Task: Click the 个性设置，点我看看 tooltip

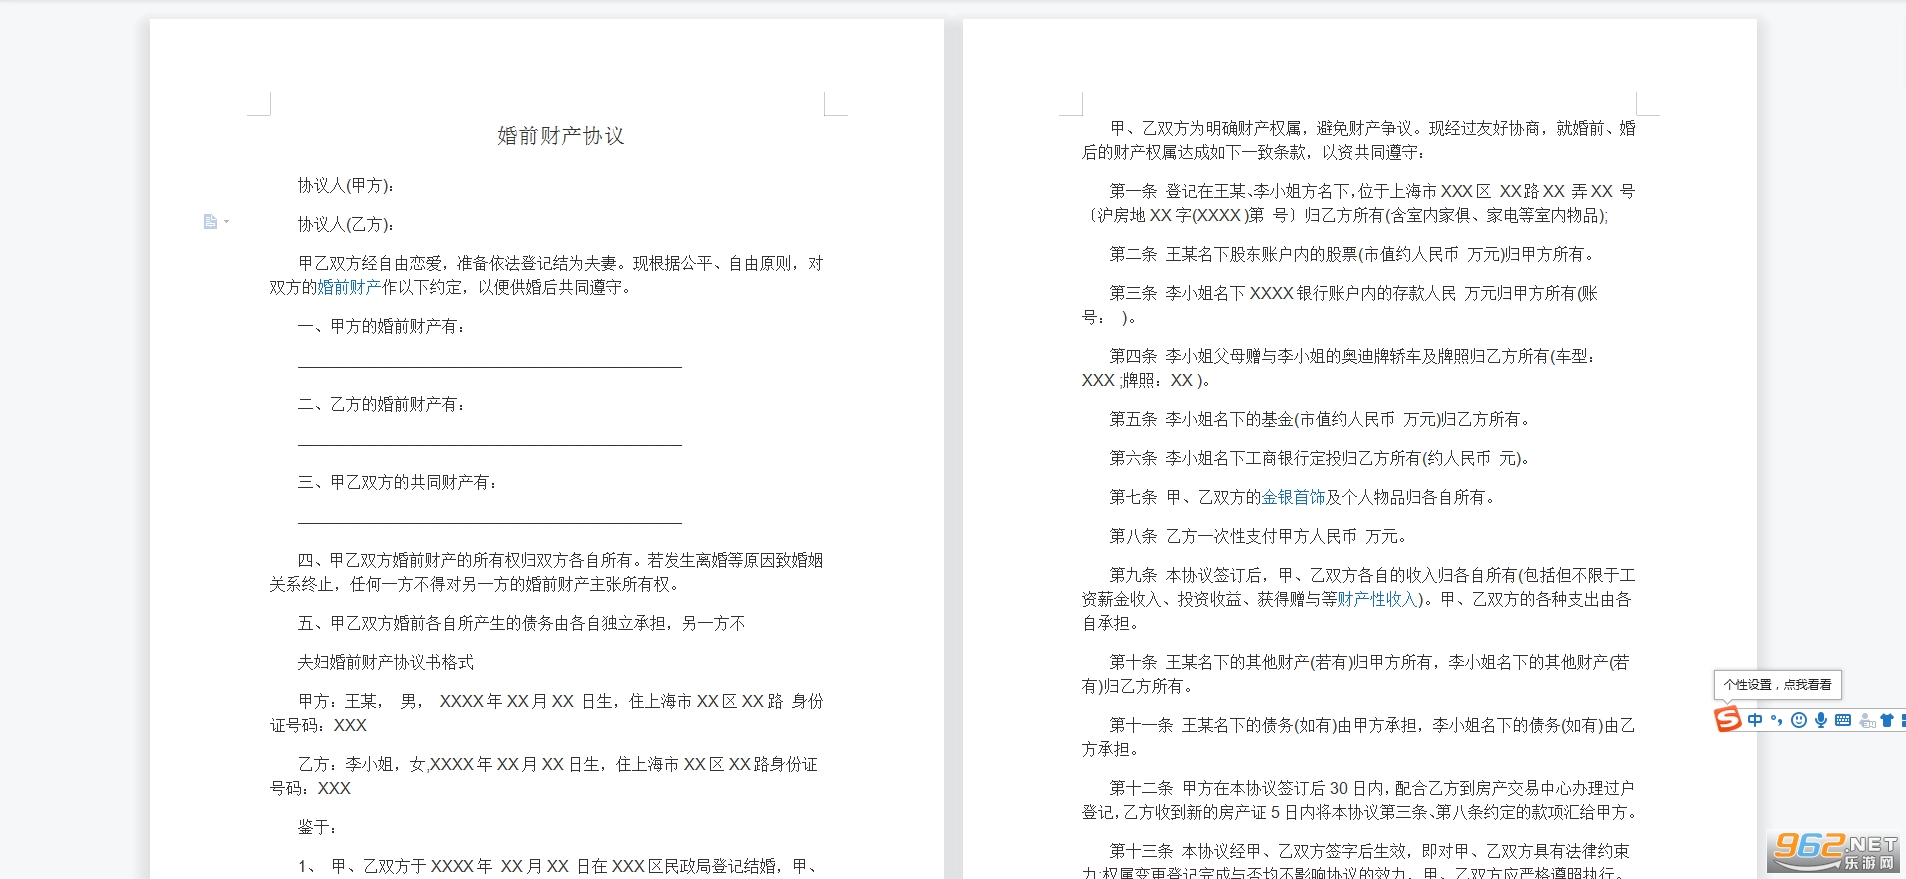Action: (1777, 685)
